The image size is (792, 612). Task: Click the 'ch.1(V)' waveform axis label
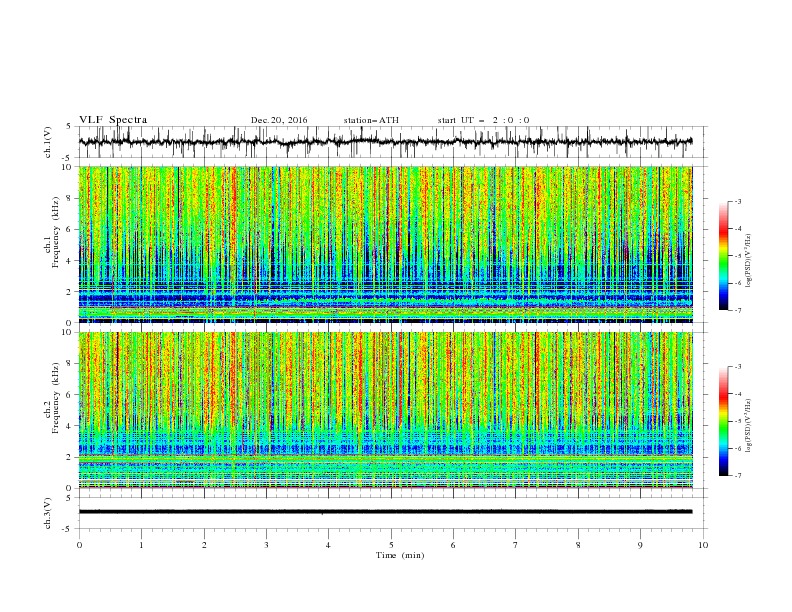(48, 142)
